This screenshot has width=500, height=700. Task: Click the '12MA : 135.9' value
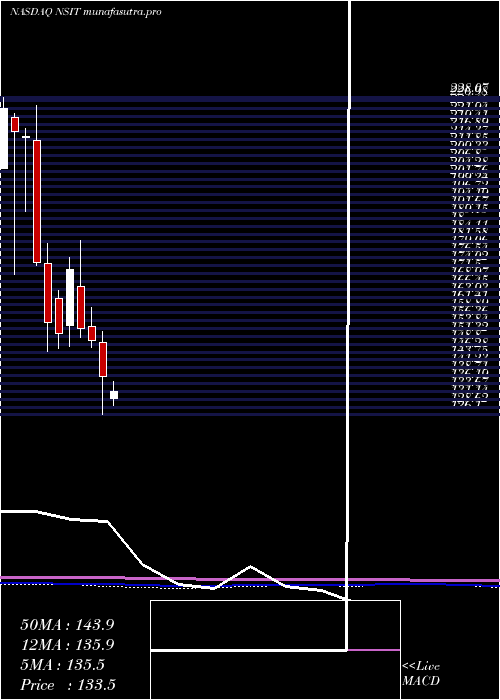click(x=67, y=645)
